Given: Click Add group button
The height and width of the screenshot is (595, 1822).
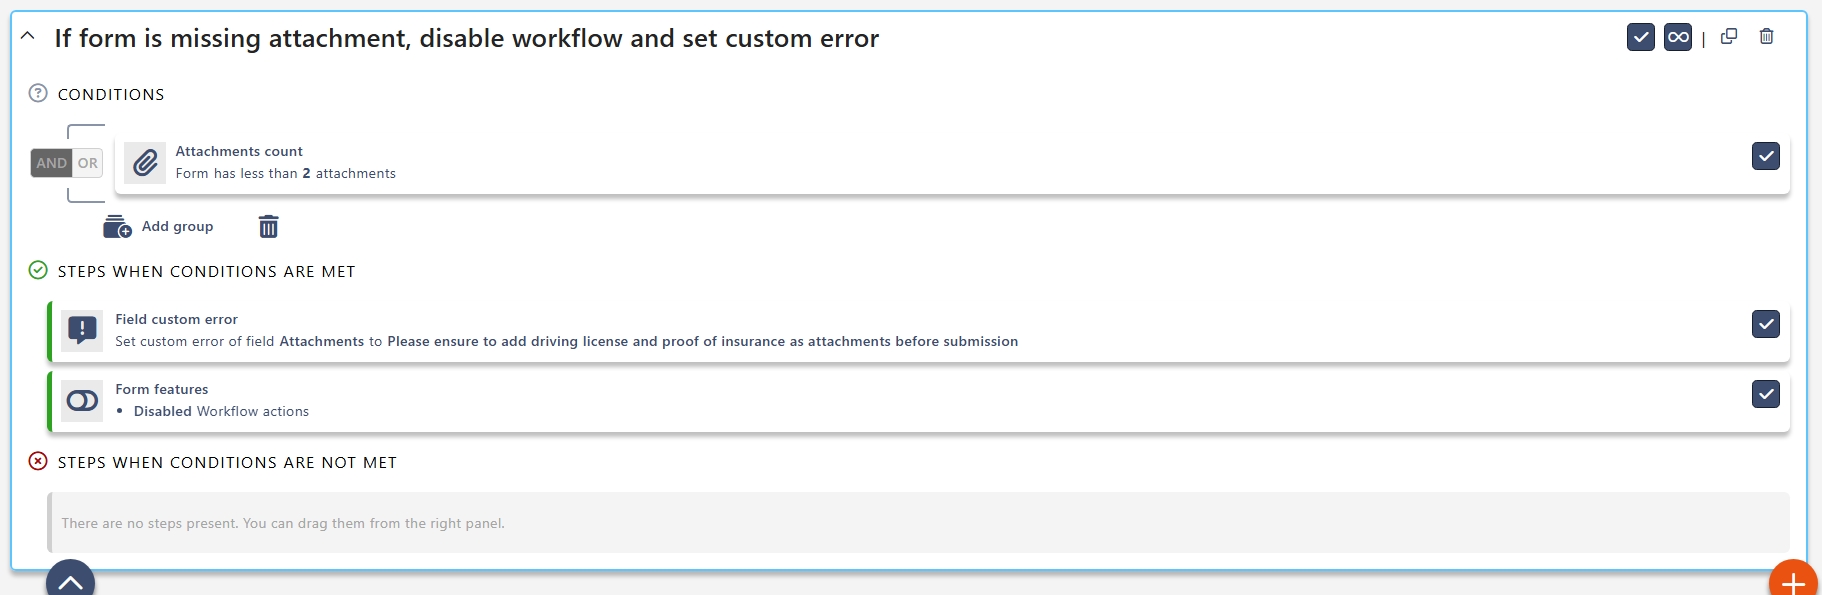Looking at the screenshot, I should pyautogui.click(x=159, y=227).
